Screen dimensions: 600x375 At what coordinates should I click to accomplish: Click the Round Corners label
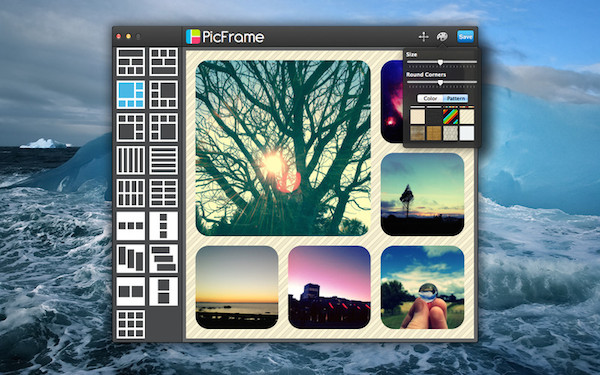426,74
